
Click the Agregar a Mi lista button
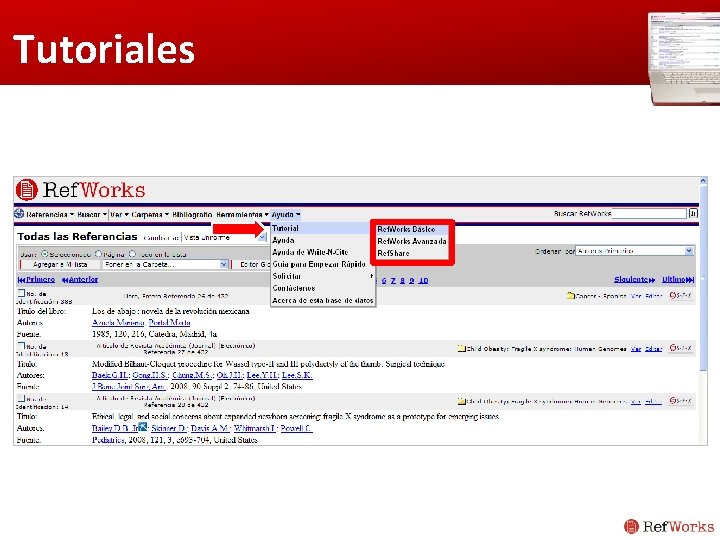coord(60,264)
